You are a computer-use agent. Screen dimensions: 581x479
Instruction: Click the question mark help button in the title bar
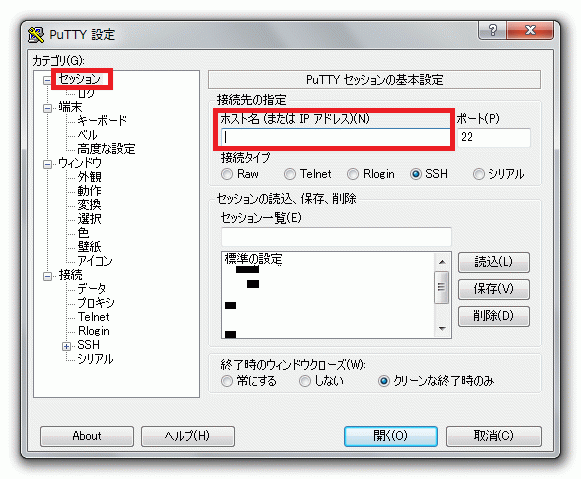coord(492,30)
